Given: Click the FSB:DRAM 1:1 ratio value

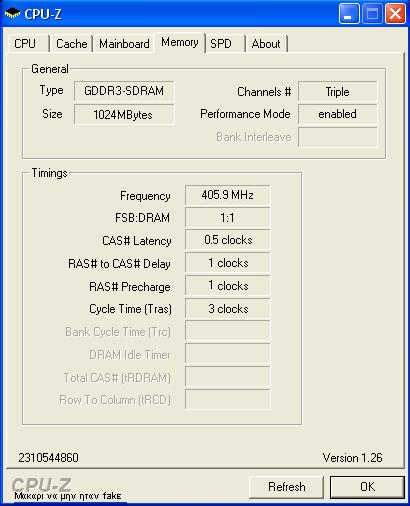Looking at the screenshot, I should coord(227,218).
